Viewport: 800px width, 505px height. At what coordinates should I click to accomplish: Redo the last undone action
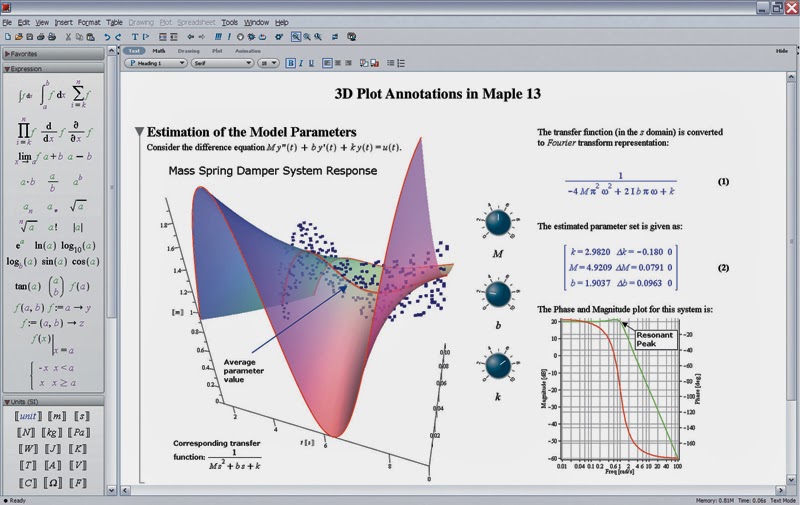coord(118,37)
